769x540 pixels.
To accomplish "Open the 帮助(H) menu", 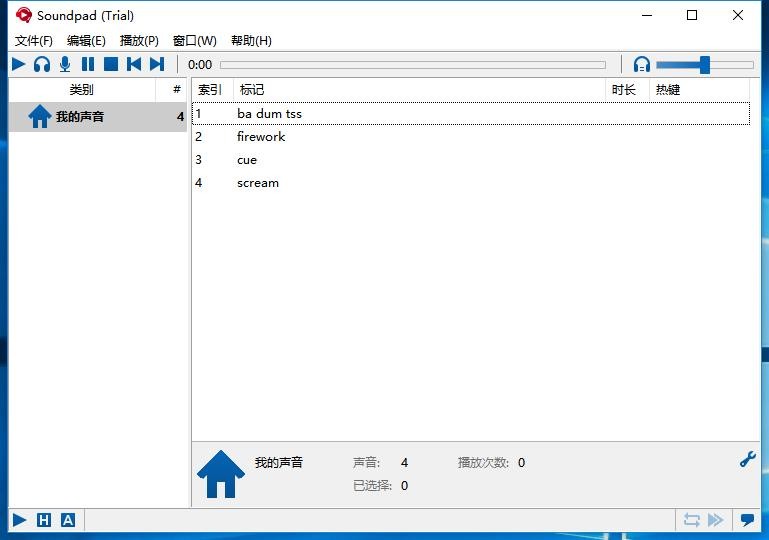I will [251, 41].
